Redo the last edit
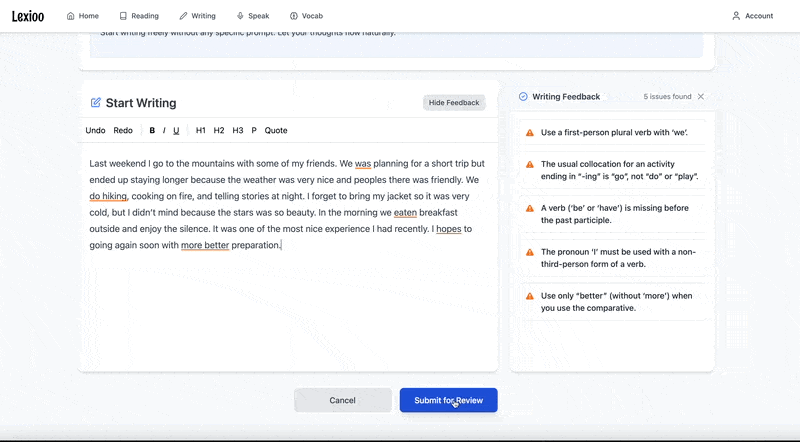The width and height of the screenshot is (800, 442). pyautogui.click(x=123, y=130)
